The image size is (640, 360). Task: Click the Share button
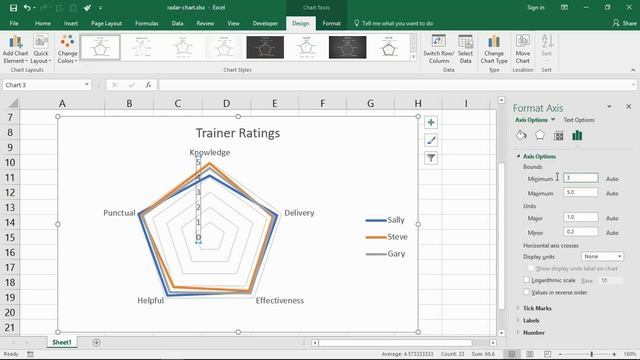(625, 23)
